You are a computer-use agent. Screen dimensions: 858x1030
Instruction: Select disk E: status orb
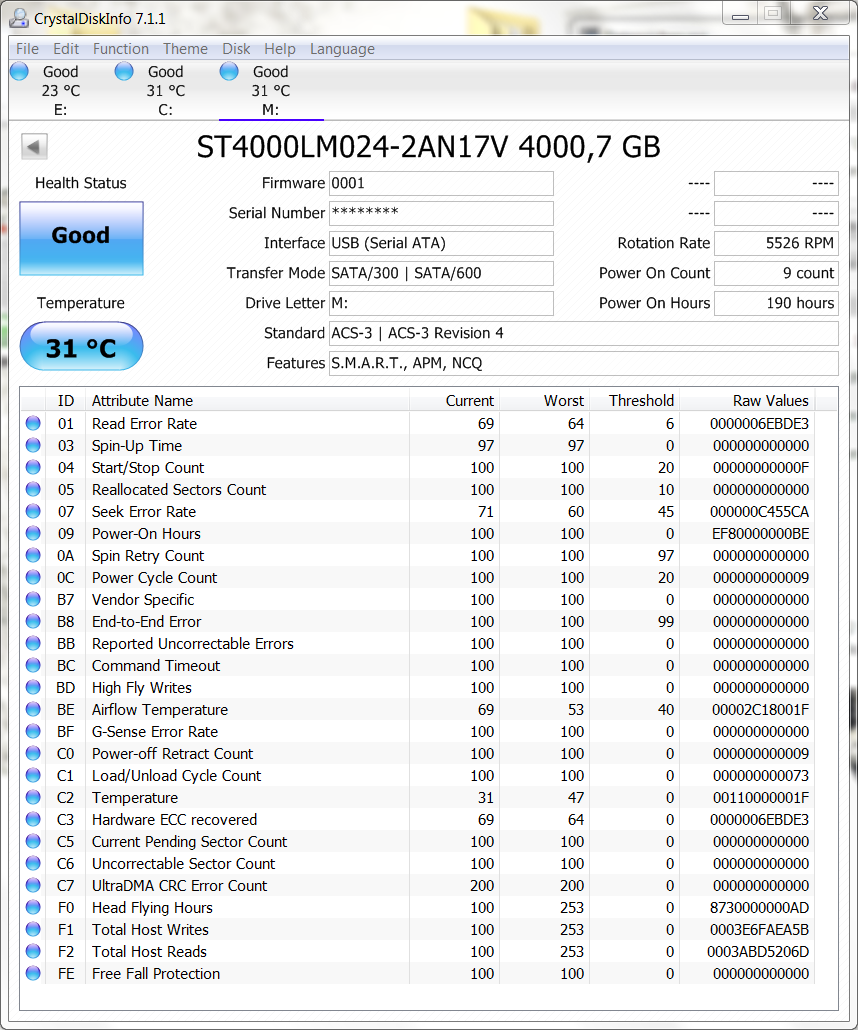pos(19,71)
